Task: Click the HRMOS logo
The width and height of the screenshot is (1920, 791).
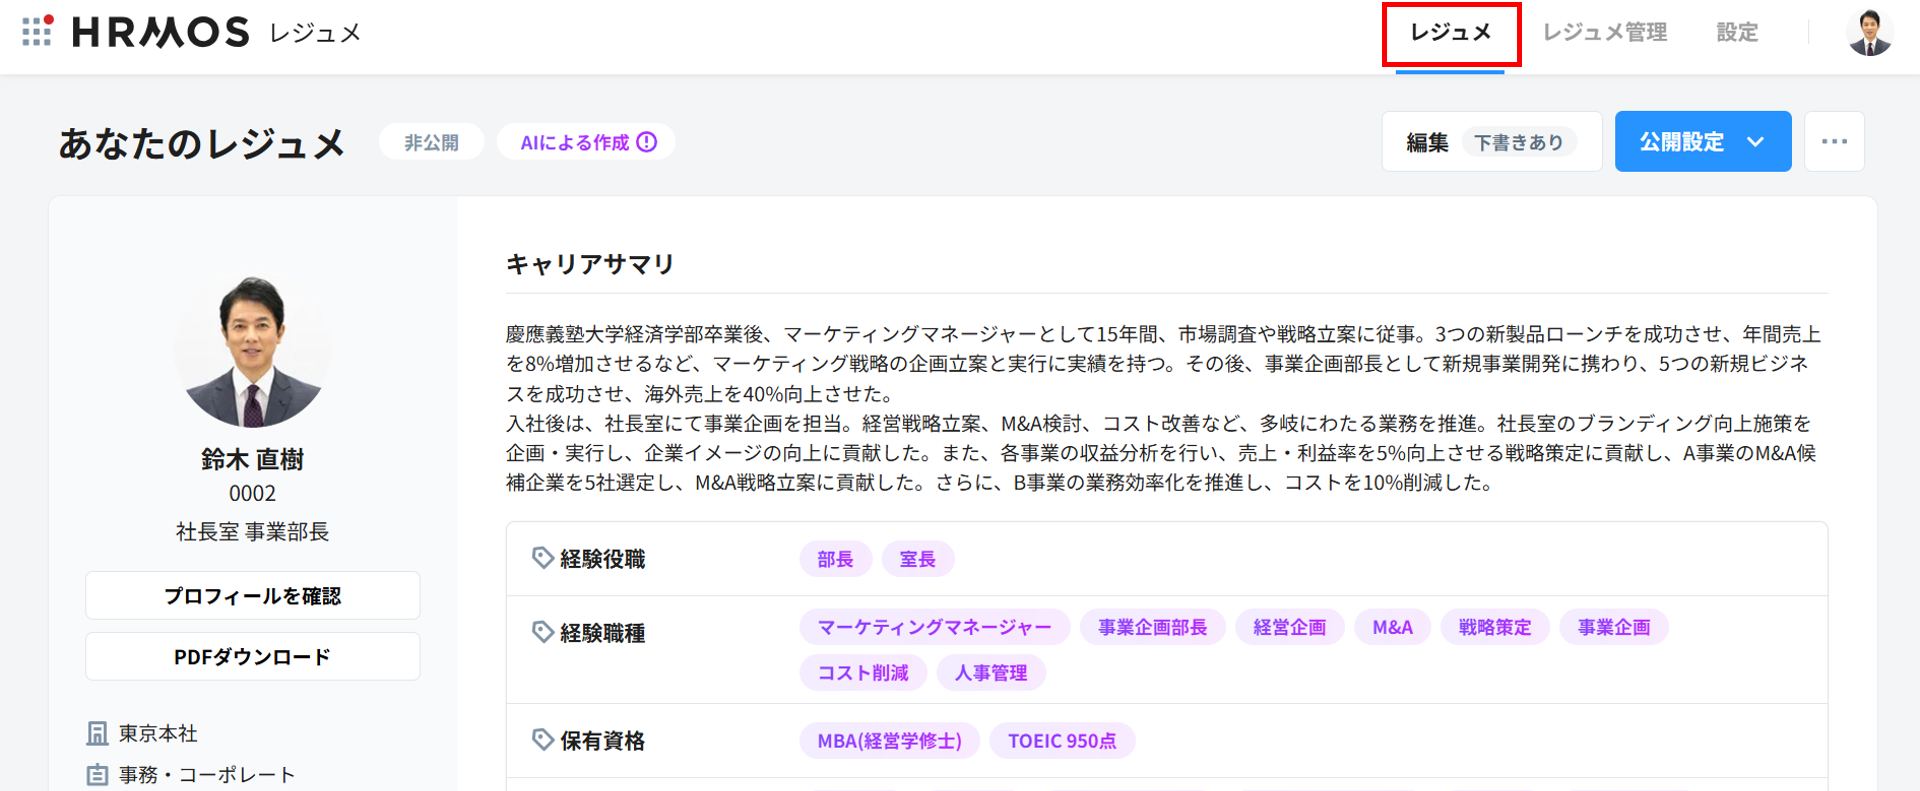Action: pyautogui.click(x=161, y=32)
